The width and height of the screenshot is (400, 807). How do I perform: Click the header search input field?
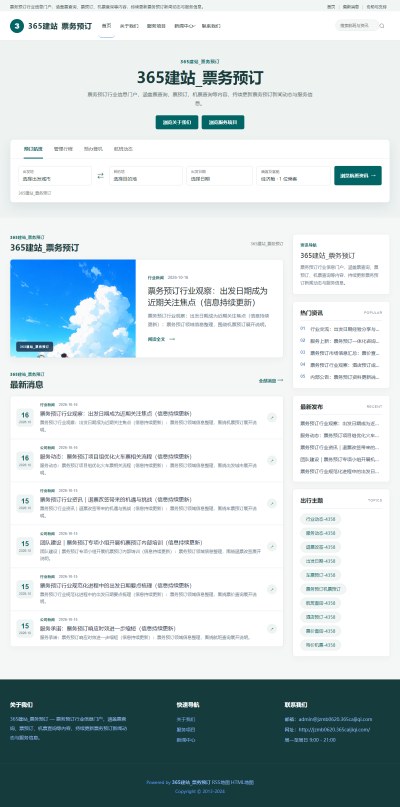tap(356, 25)
